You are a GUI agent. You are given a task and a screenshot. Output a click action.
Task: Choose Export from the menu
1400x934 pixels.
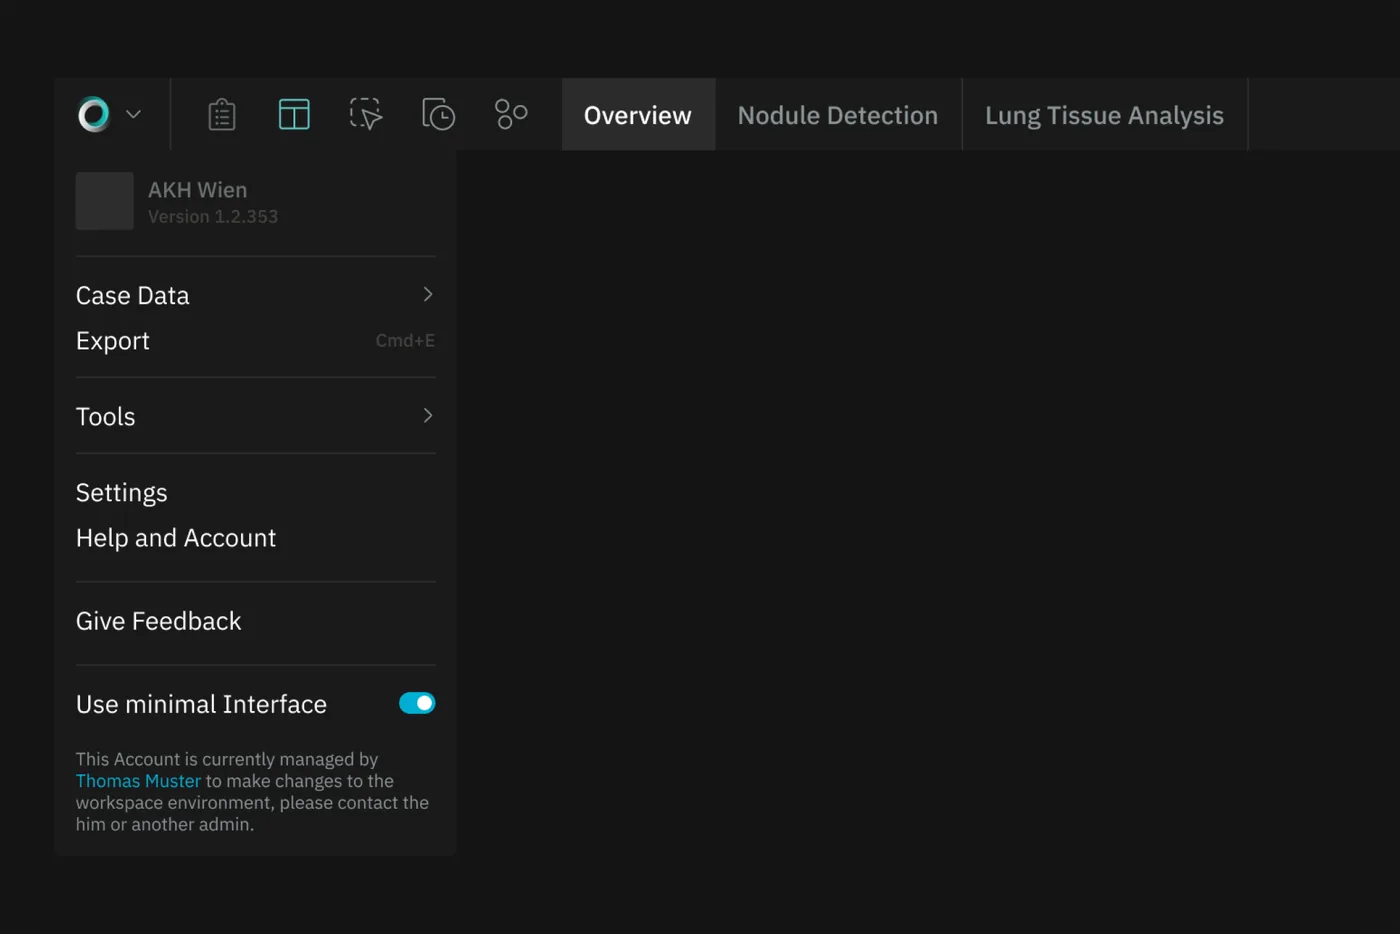coord(255,340)
